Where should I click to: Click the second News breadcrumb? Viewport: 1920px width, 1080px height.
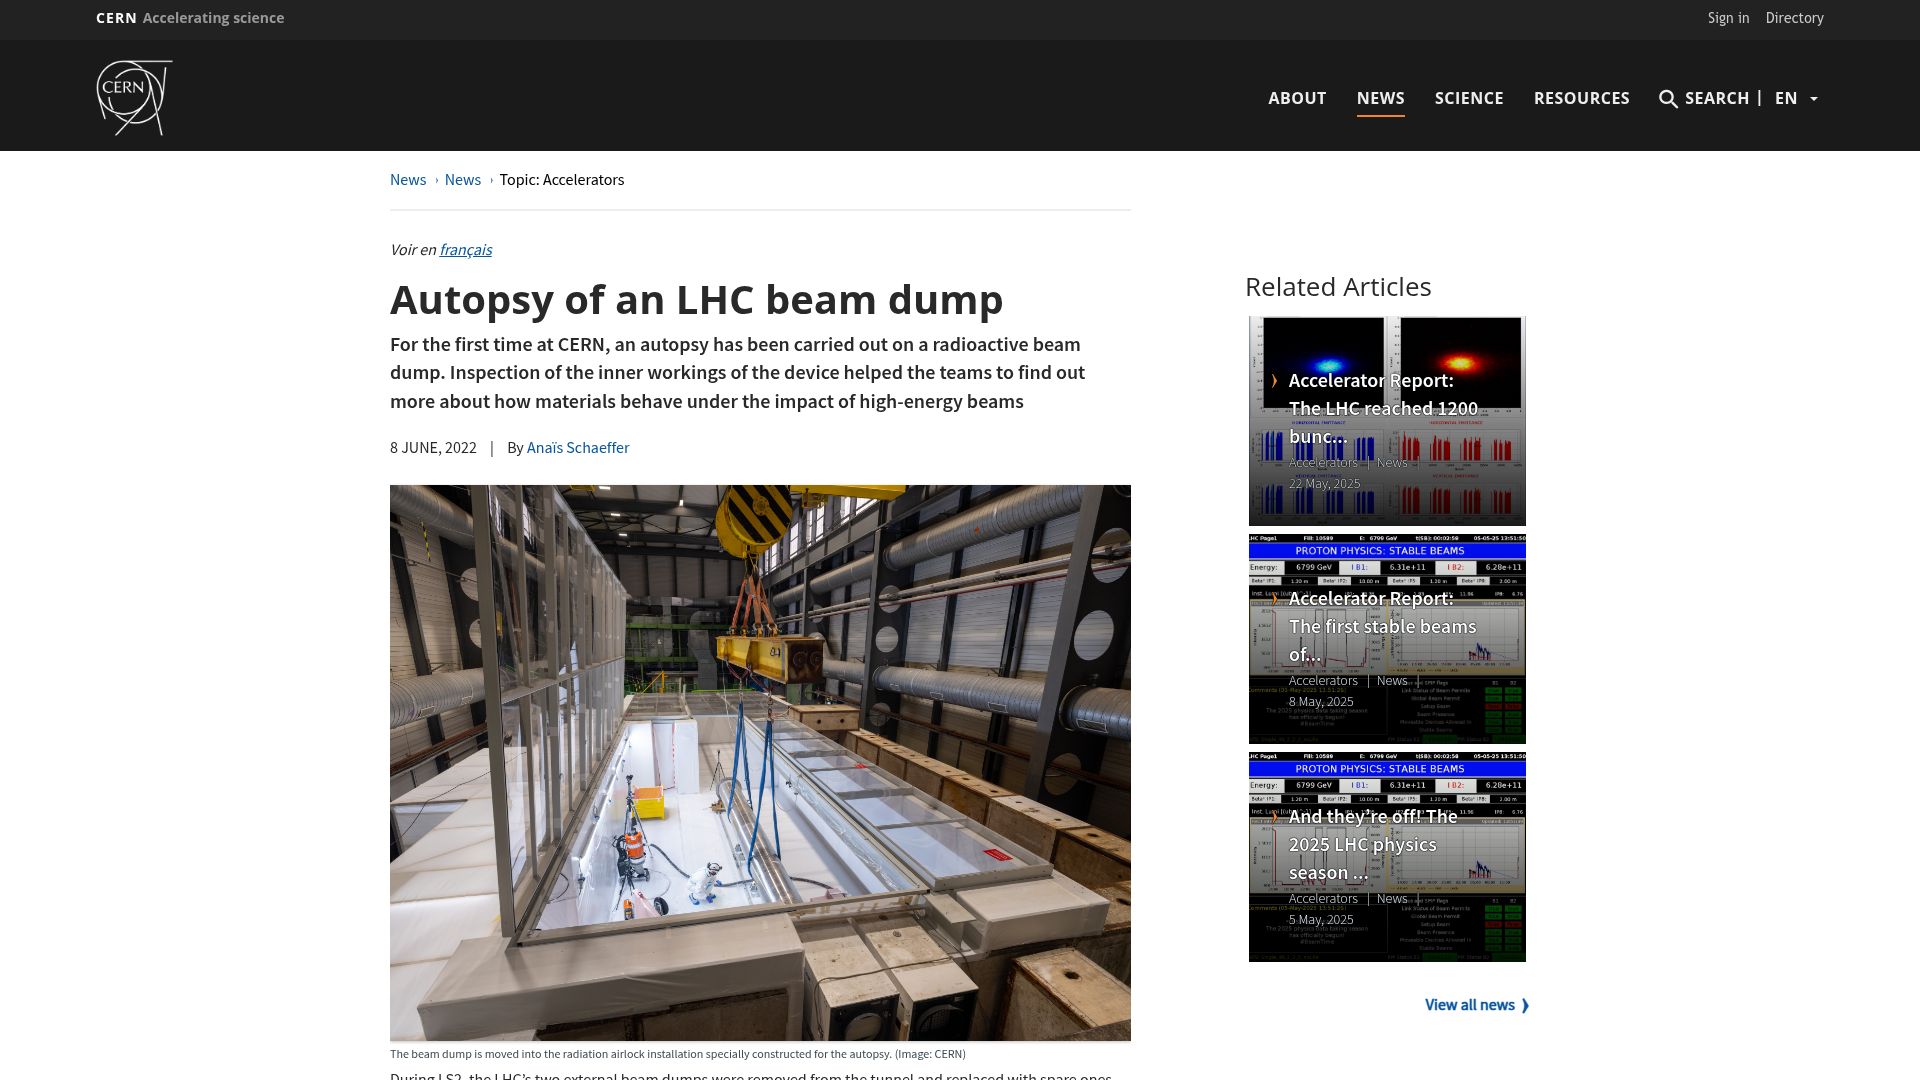pyautogui.click(x=463, y=180)
